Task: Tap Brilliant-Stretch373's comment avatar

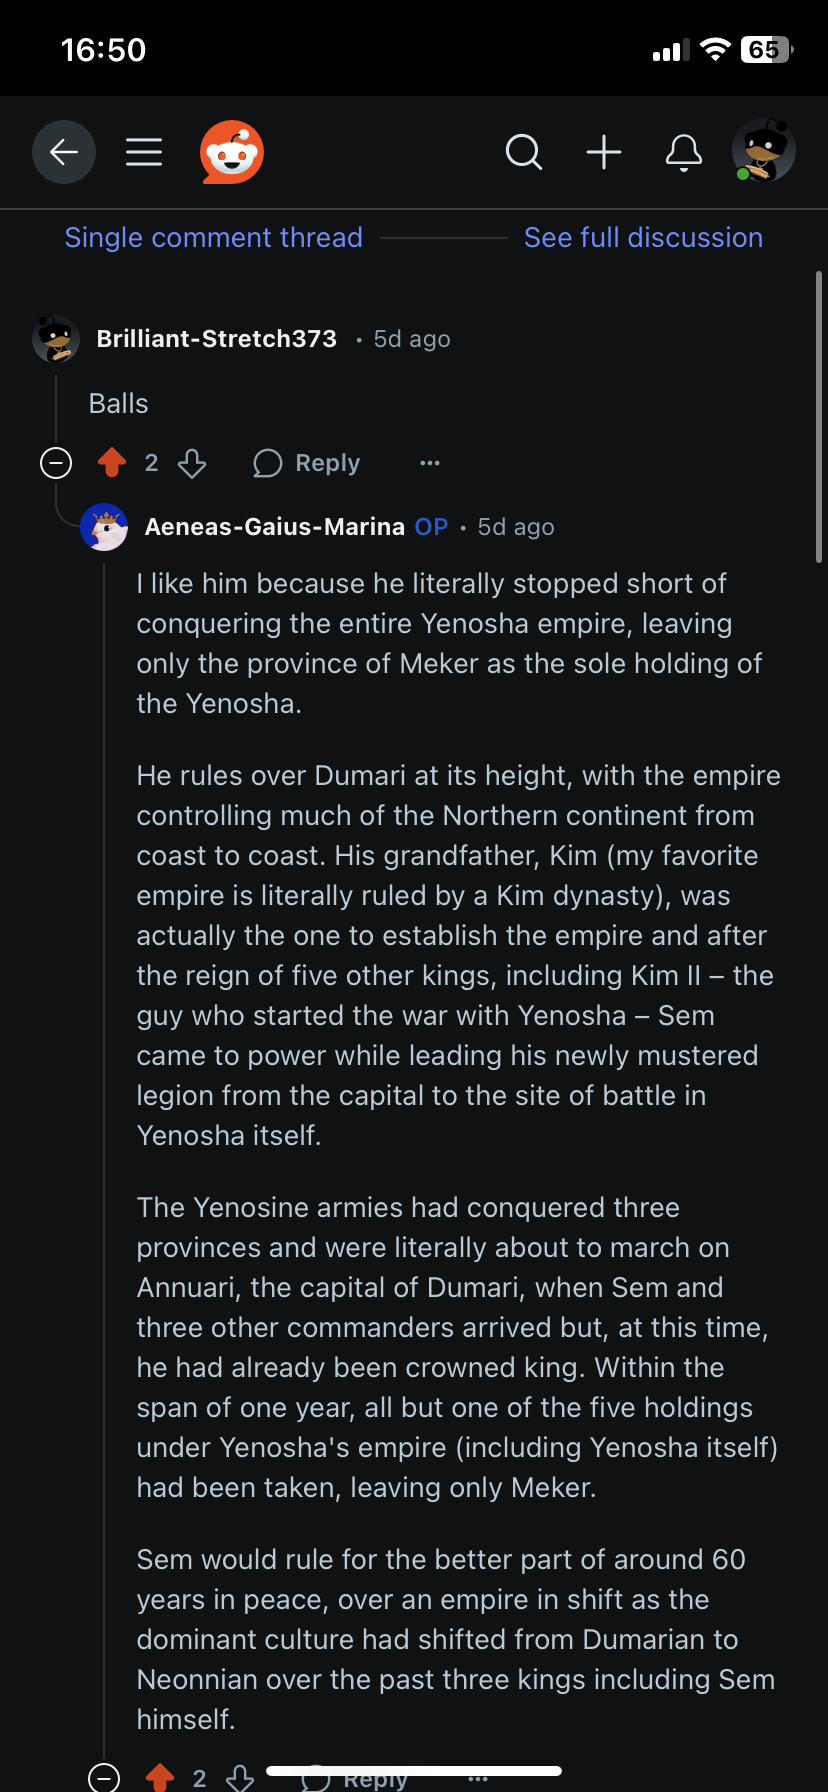Action: (56, 339)
